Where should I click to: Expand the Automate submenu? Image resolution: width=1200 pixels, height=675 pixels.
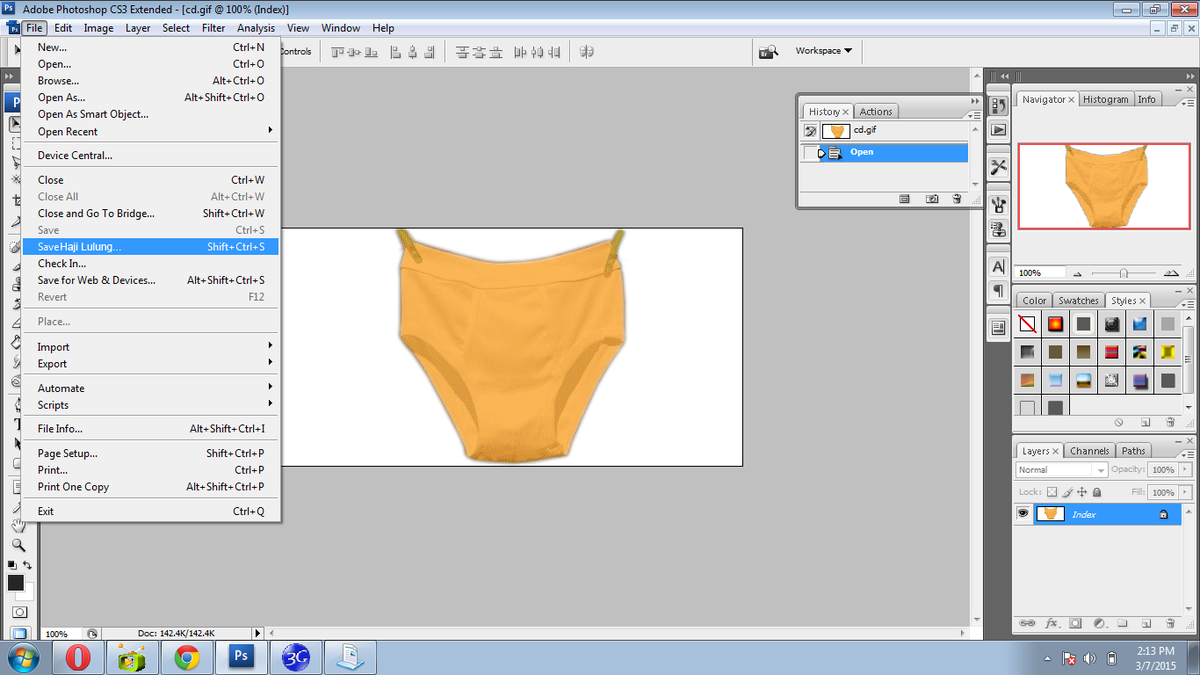152,388
